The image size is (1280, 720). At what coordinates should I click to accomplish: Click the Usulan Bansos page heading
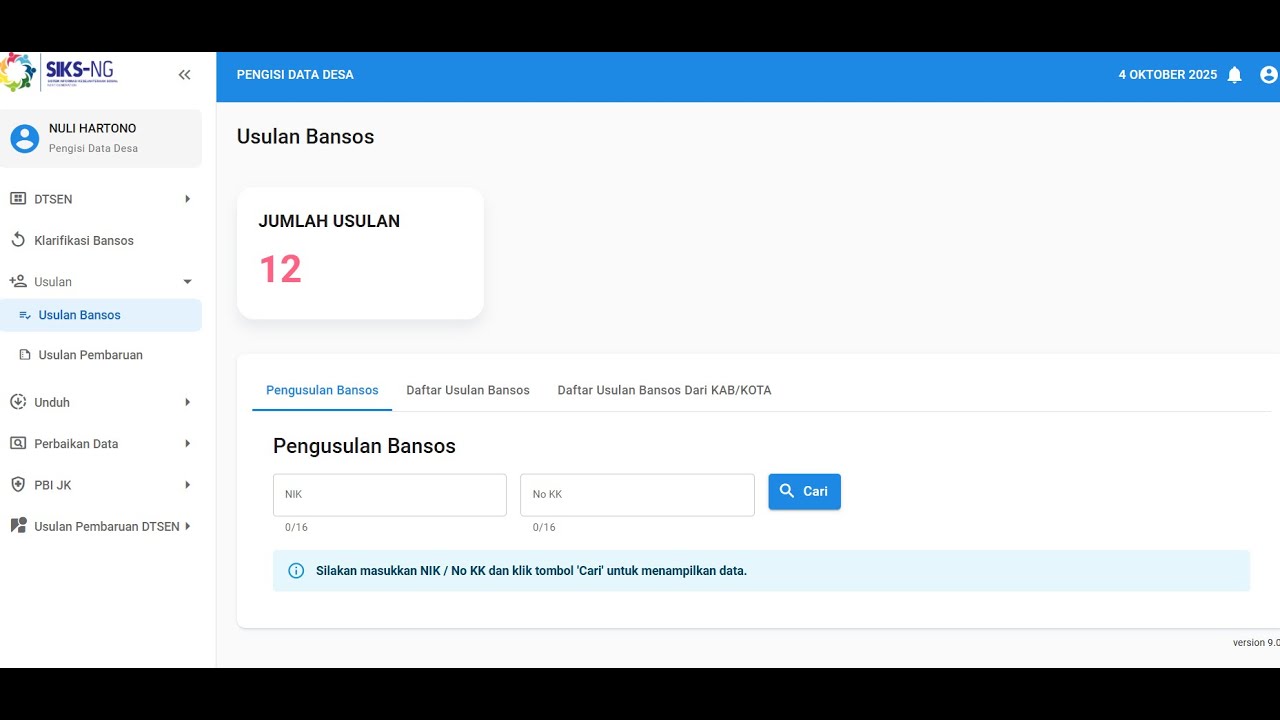click(x=305, y=137)
